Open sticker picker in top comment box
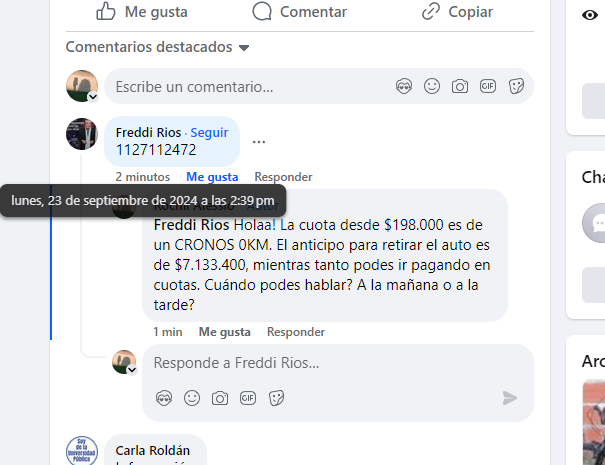Screen dimensions: 605x465 [x=516, y=86]
